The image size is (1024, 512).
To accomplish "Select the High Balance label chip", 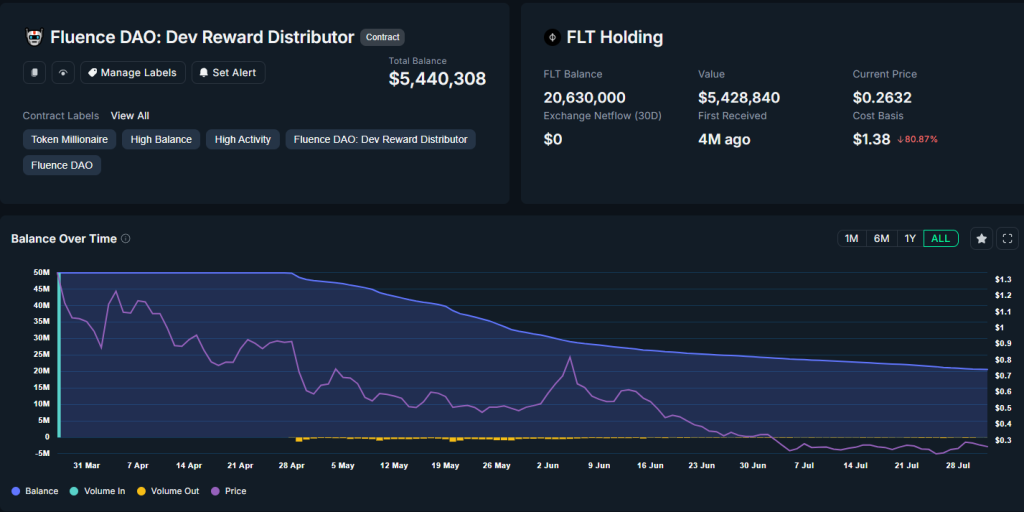I will click(x=161, y=139).
